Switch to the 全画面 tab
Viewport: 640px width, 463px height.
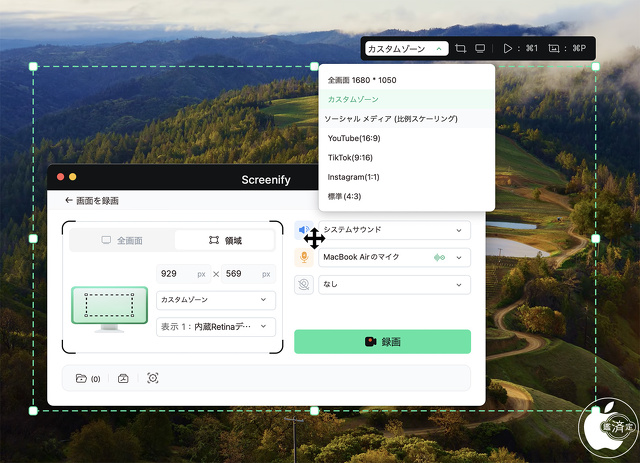pos(122,240)
